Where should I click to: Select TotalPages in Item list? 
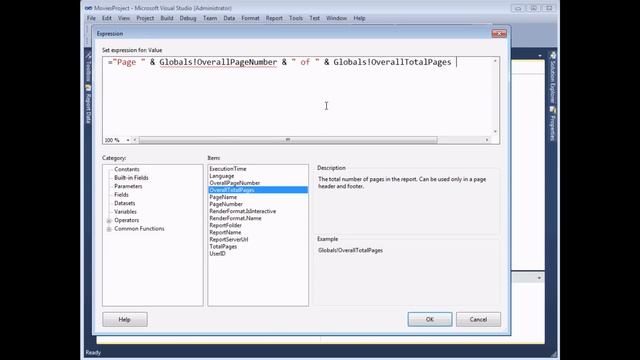(258, 247)
